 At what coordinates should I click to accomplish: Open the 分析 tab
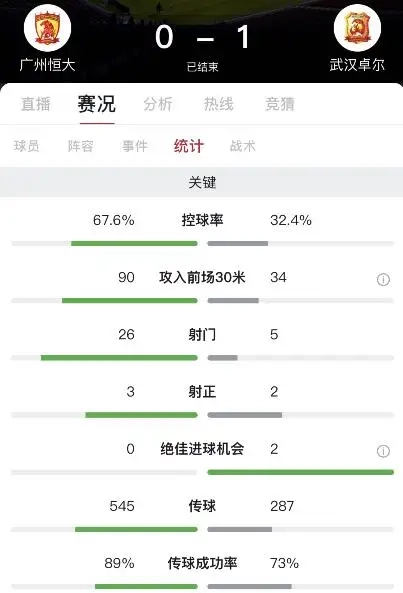point(158,104)
